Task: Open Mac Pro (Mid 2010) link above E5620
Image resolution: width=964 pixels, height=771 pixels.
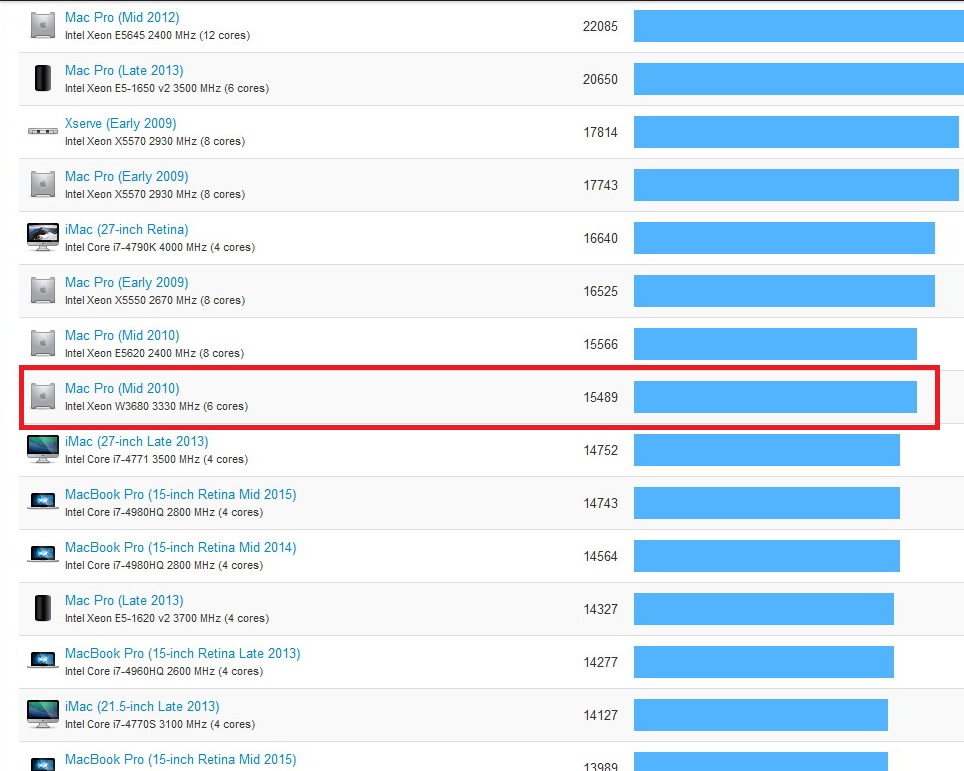Action: click(x=122, y=335)
